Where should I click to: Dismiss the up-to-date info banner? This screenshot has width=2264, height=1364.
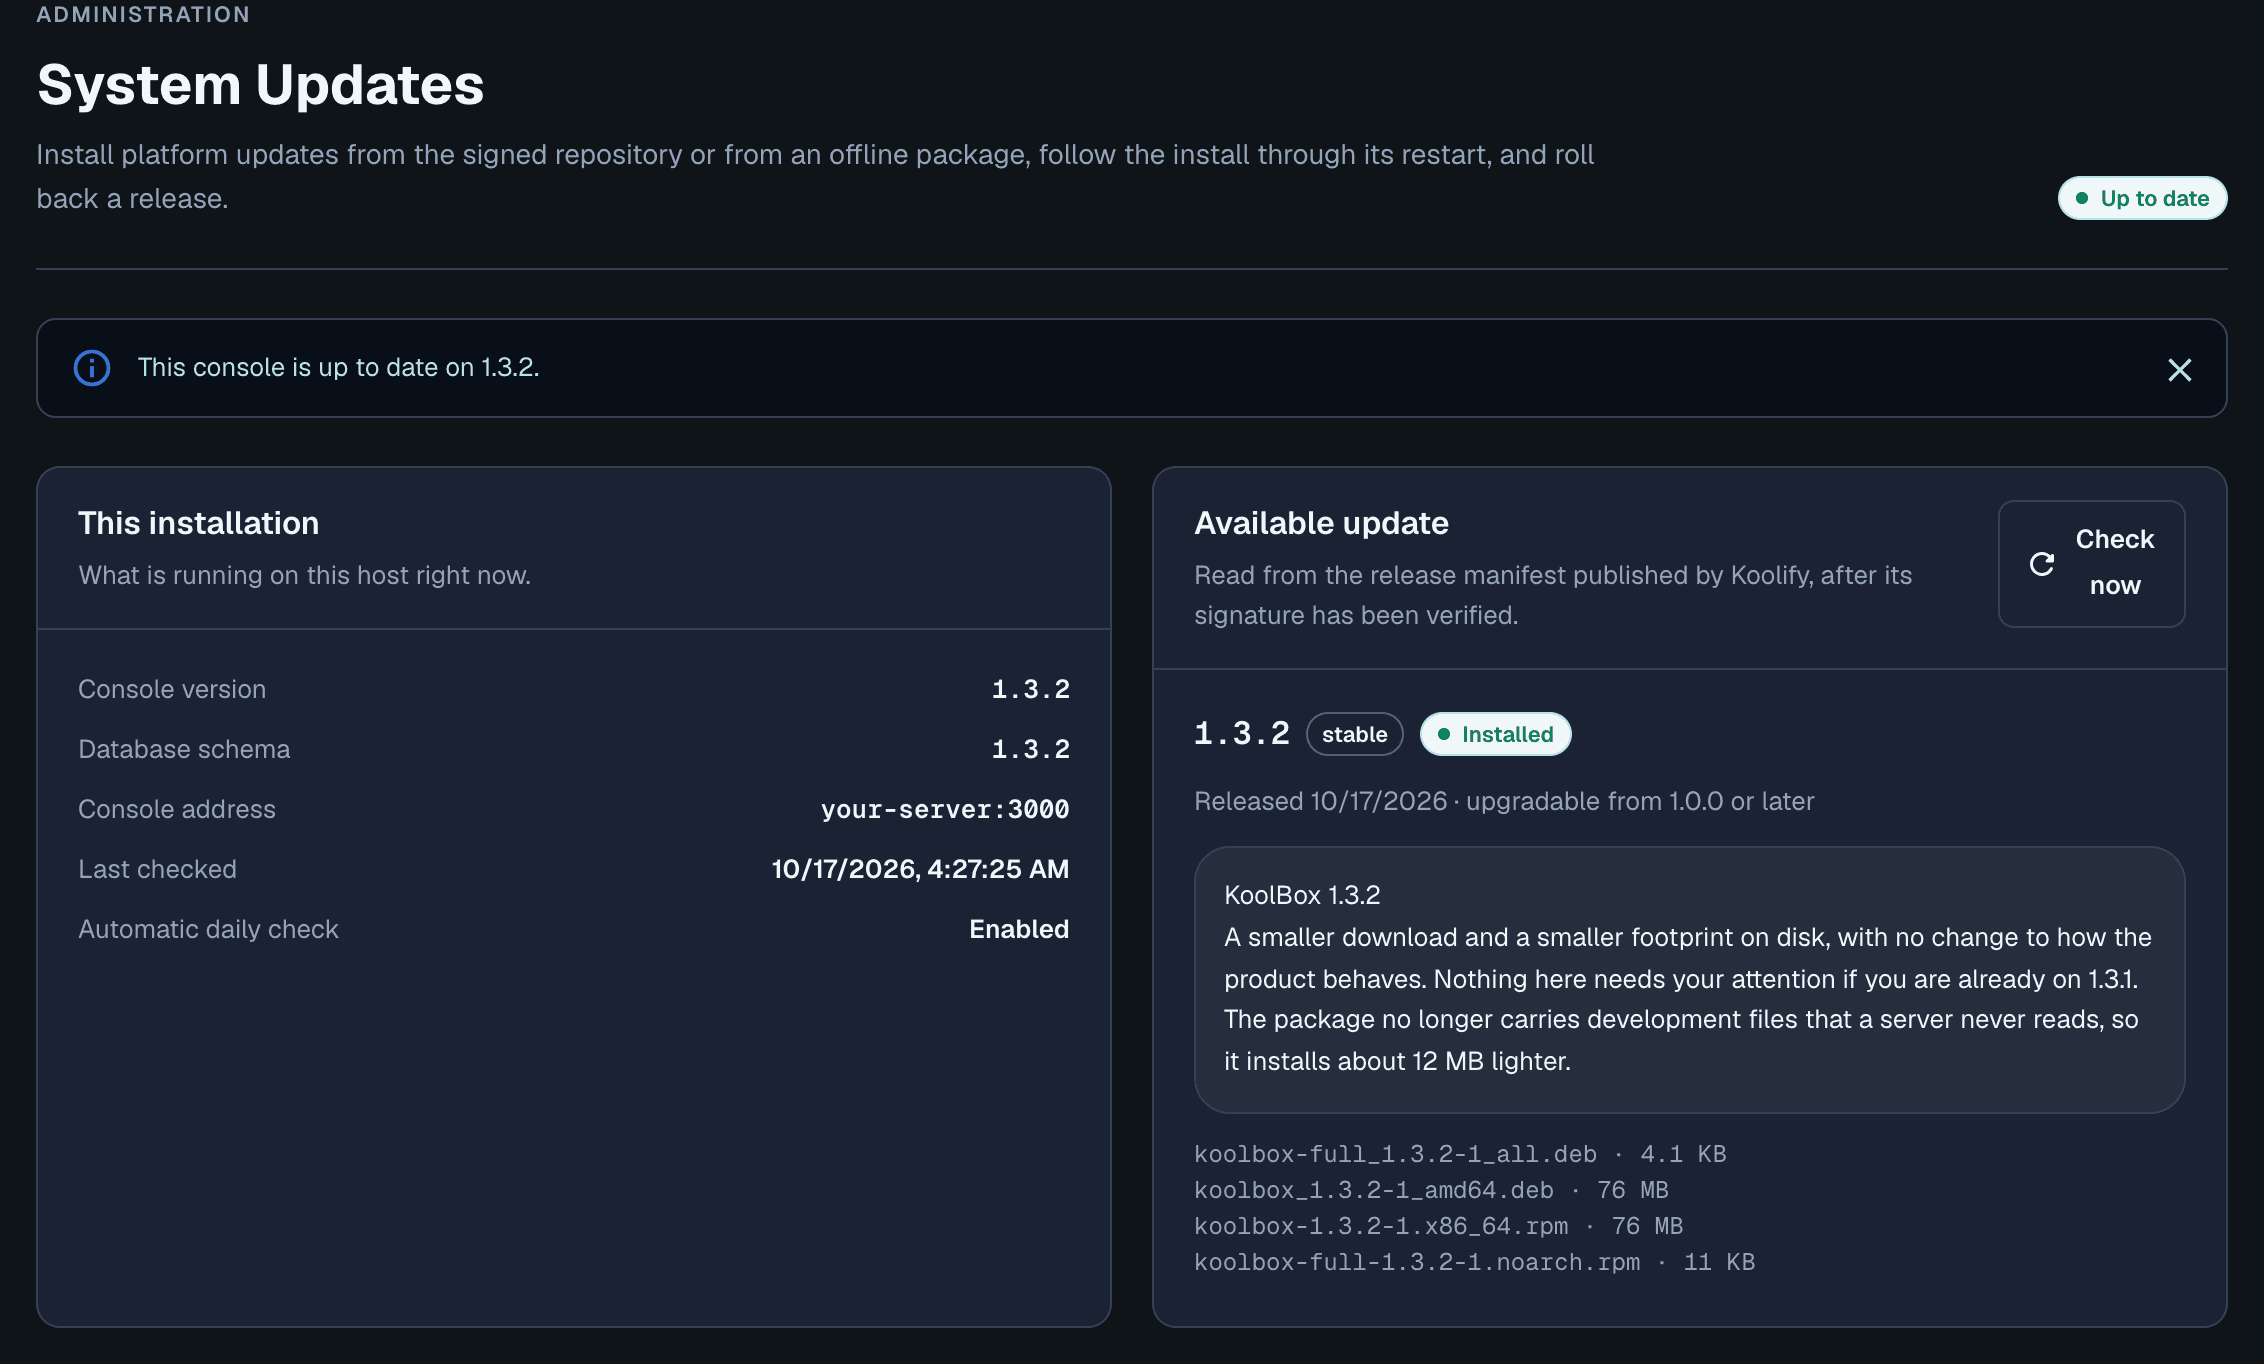2179,369
